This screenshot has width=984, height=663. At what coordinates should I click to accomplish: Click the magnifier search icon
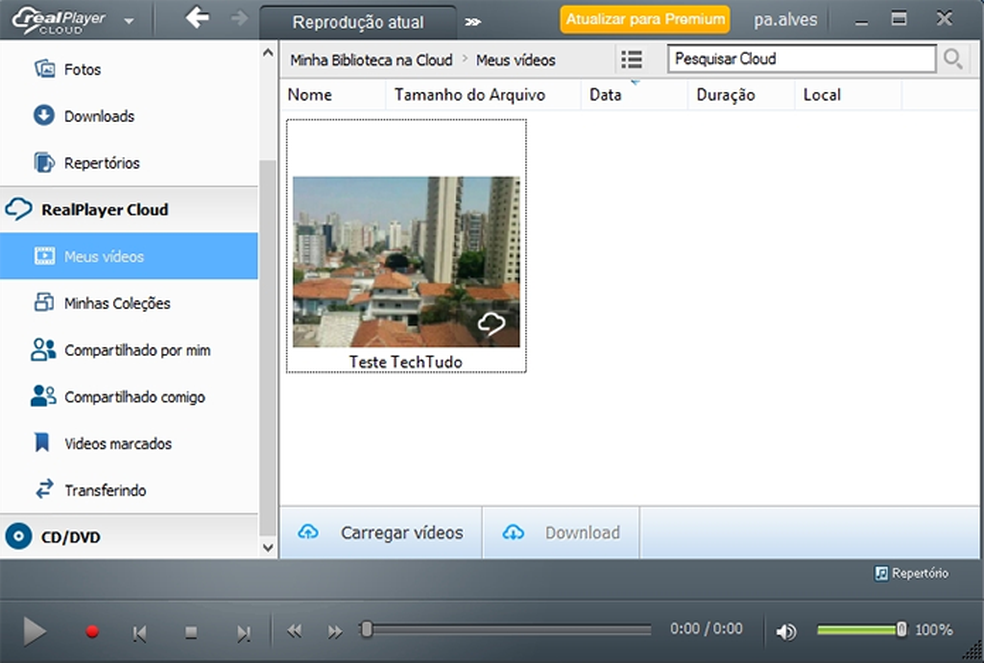pyautogui.click(x=953, y=59)
